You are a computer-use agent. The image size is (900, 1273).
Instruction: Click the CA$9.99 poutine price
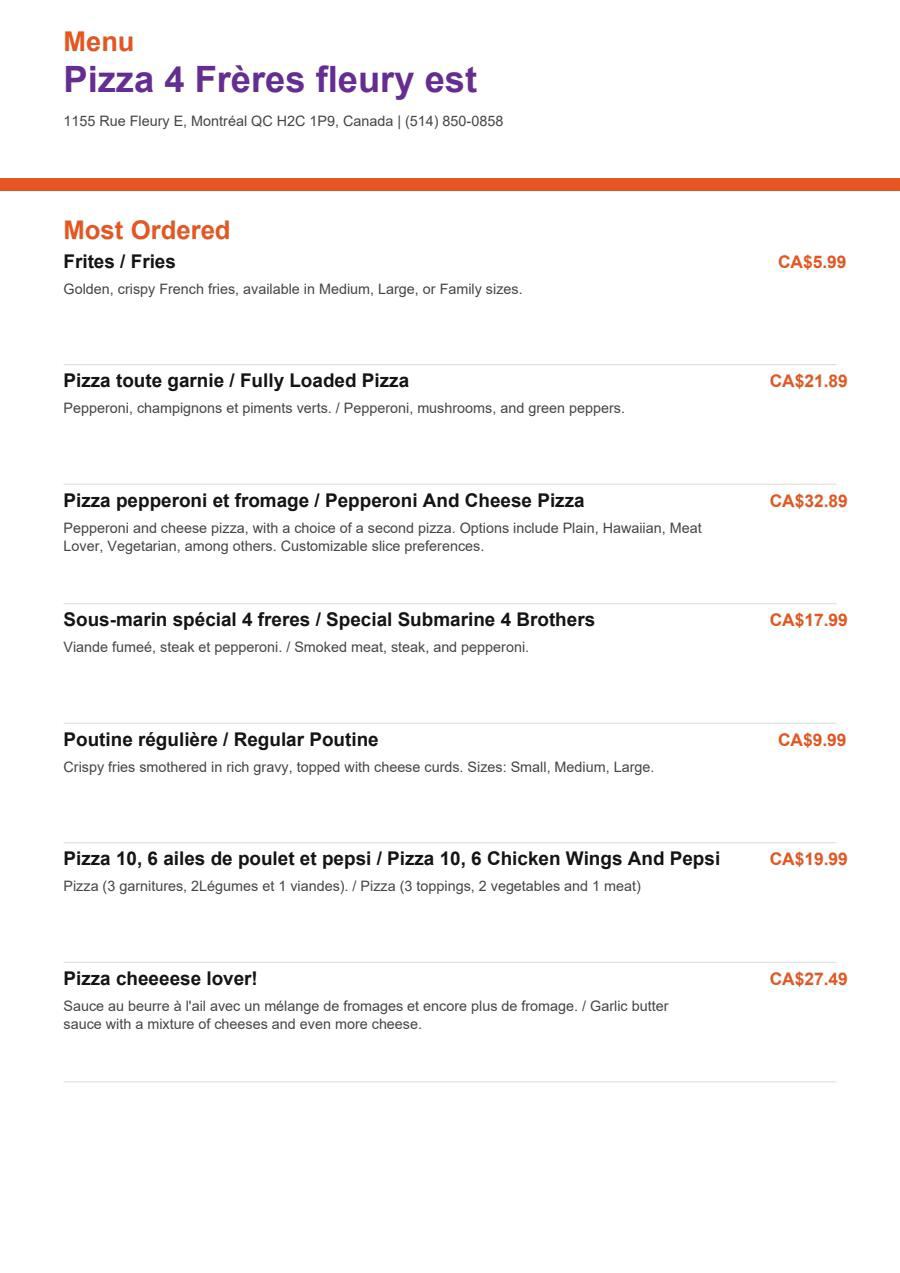(x=812, y=740)
